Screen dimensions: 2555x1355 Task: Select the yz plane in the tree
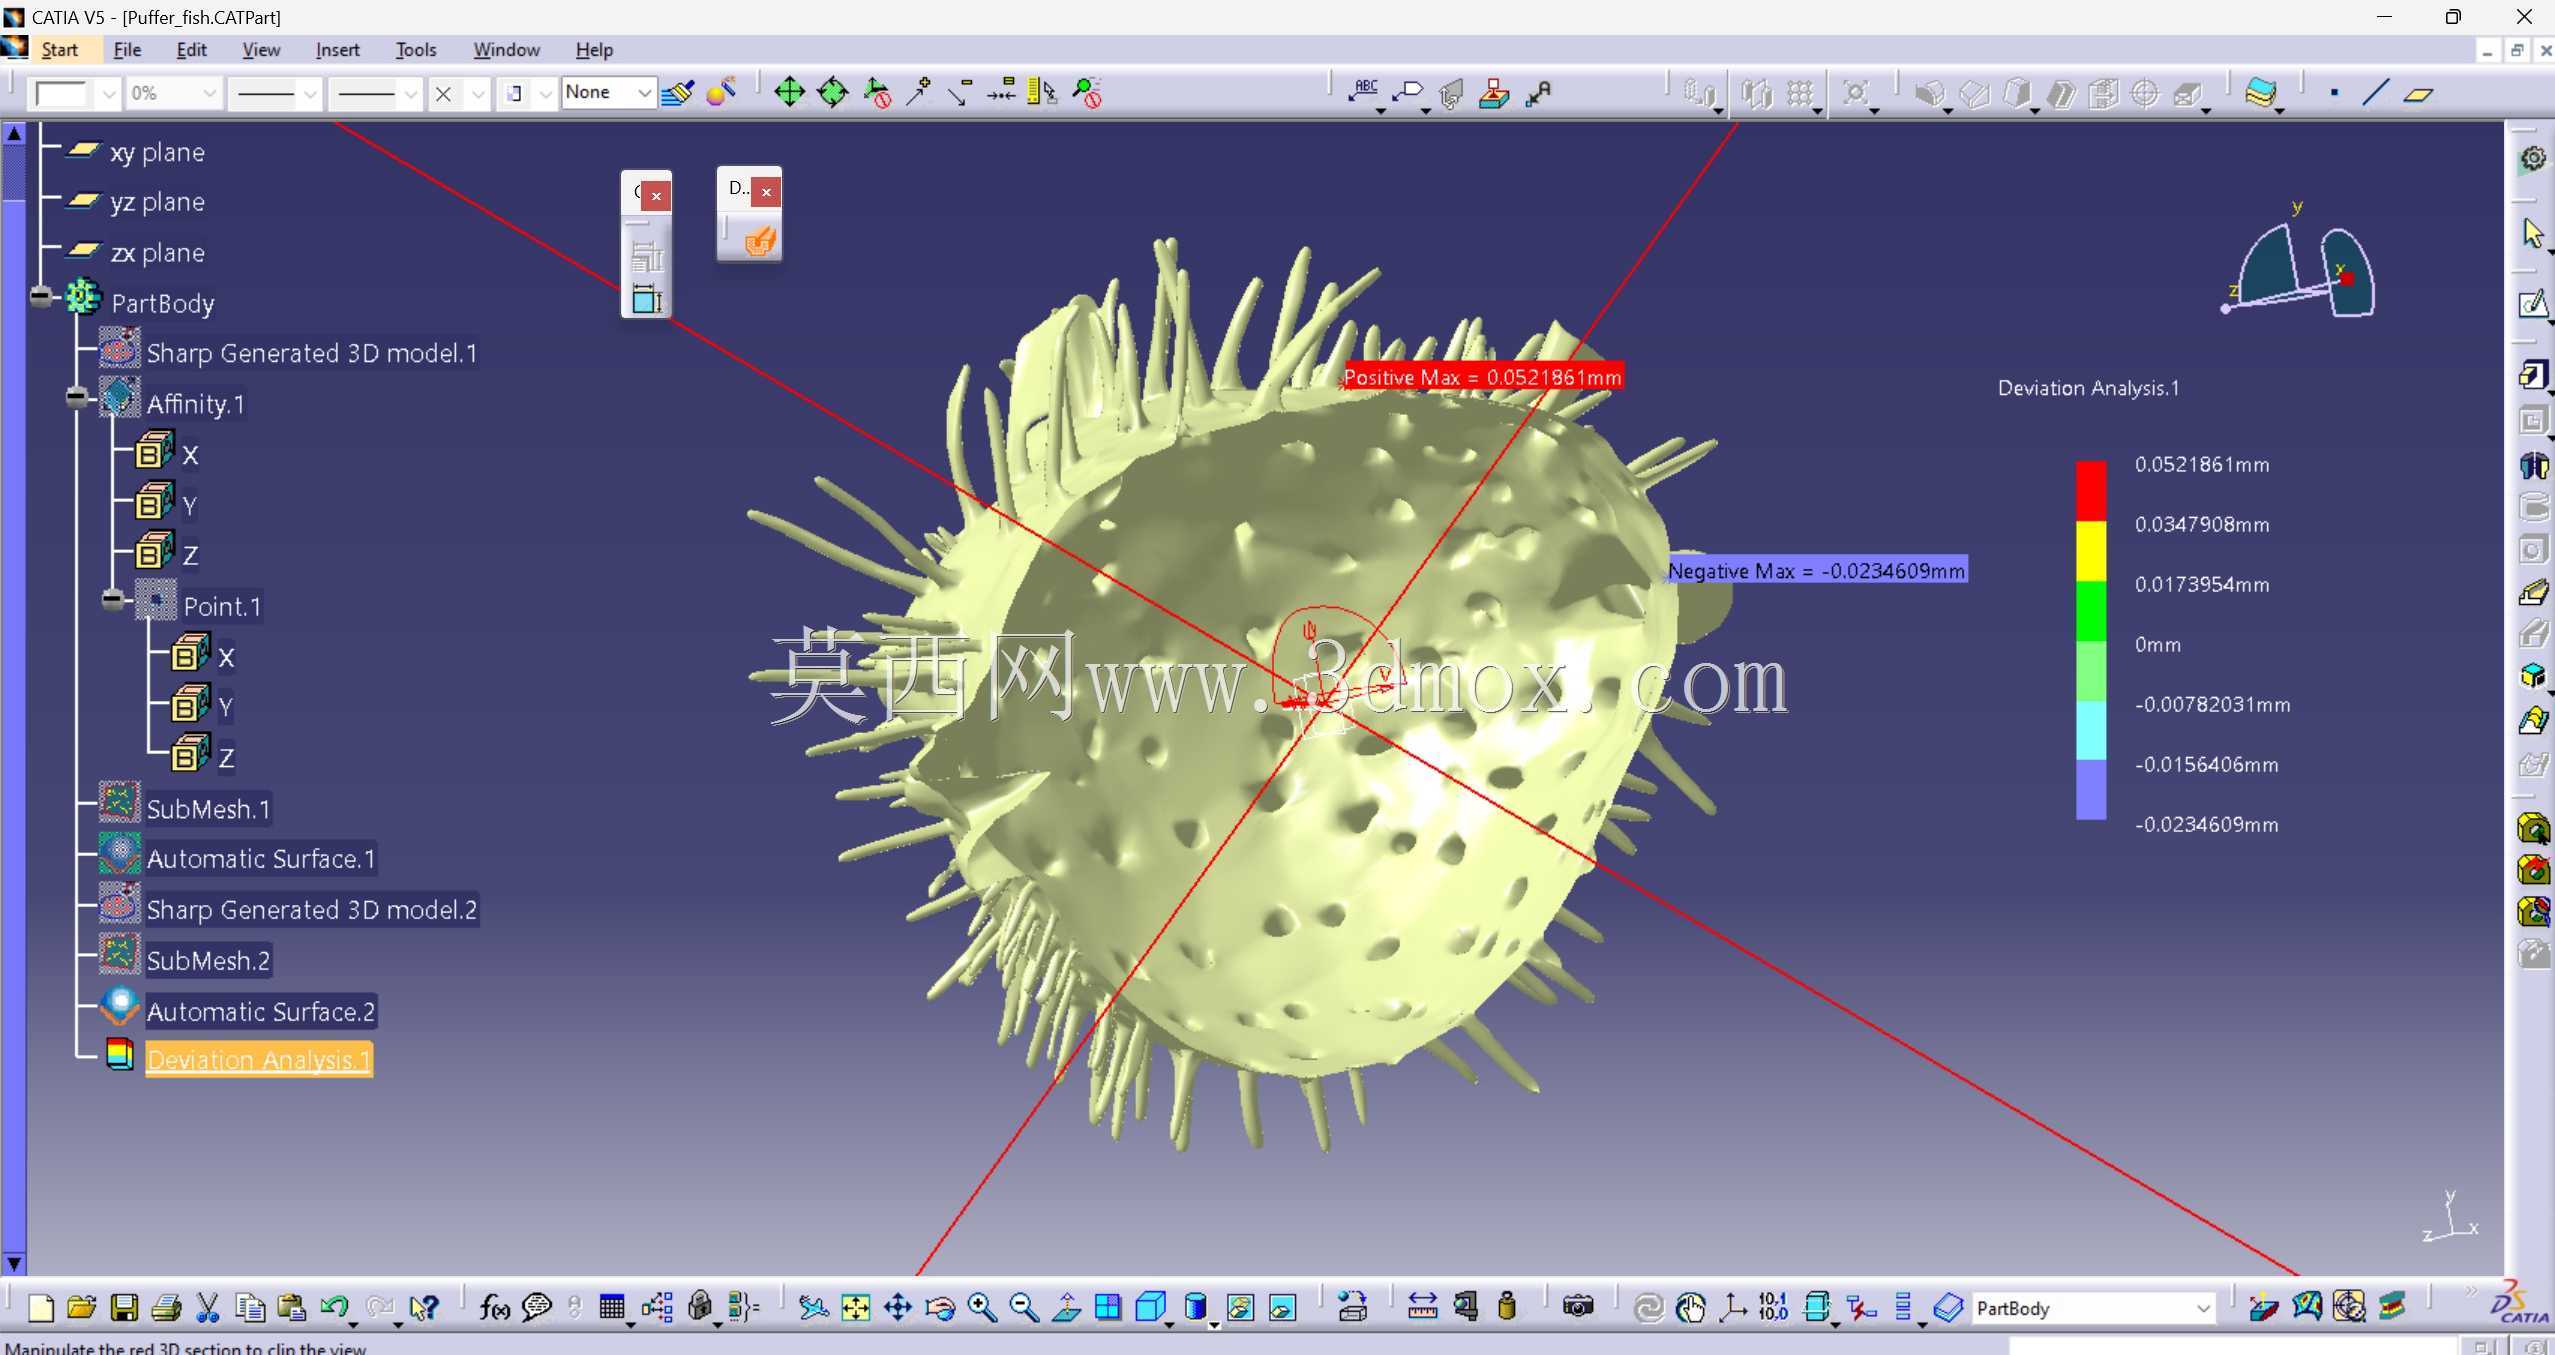point(158,202)
